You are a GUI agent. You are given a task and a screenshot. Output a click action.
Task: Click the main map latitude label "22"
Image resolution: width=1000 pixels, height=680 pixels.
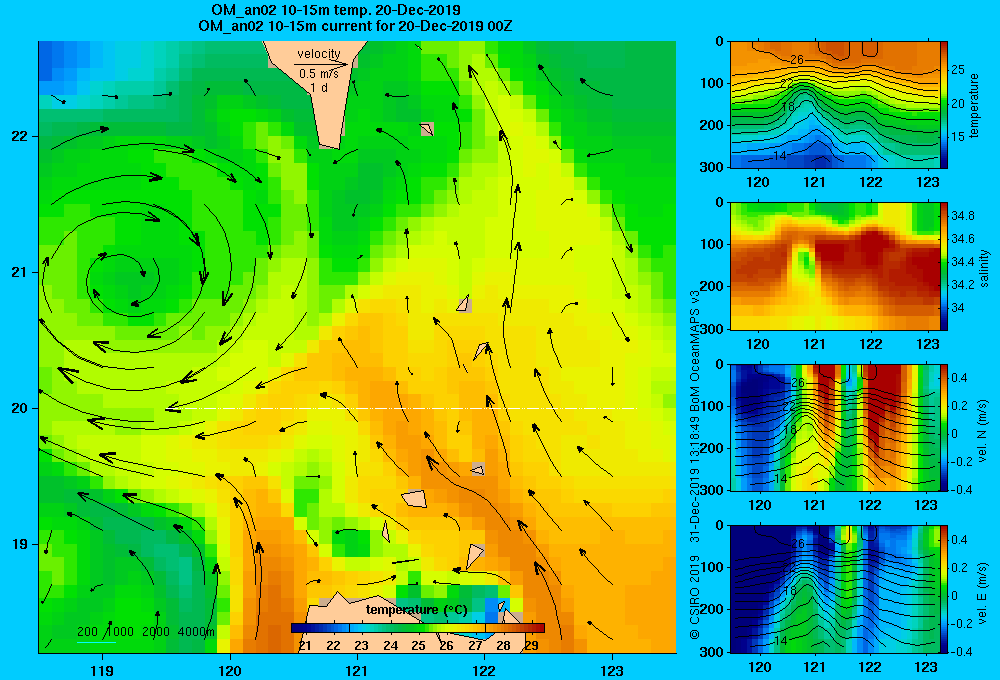pyautogui.click(x=19, y=136)
